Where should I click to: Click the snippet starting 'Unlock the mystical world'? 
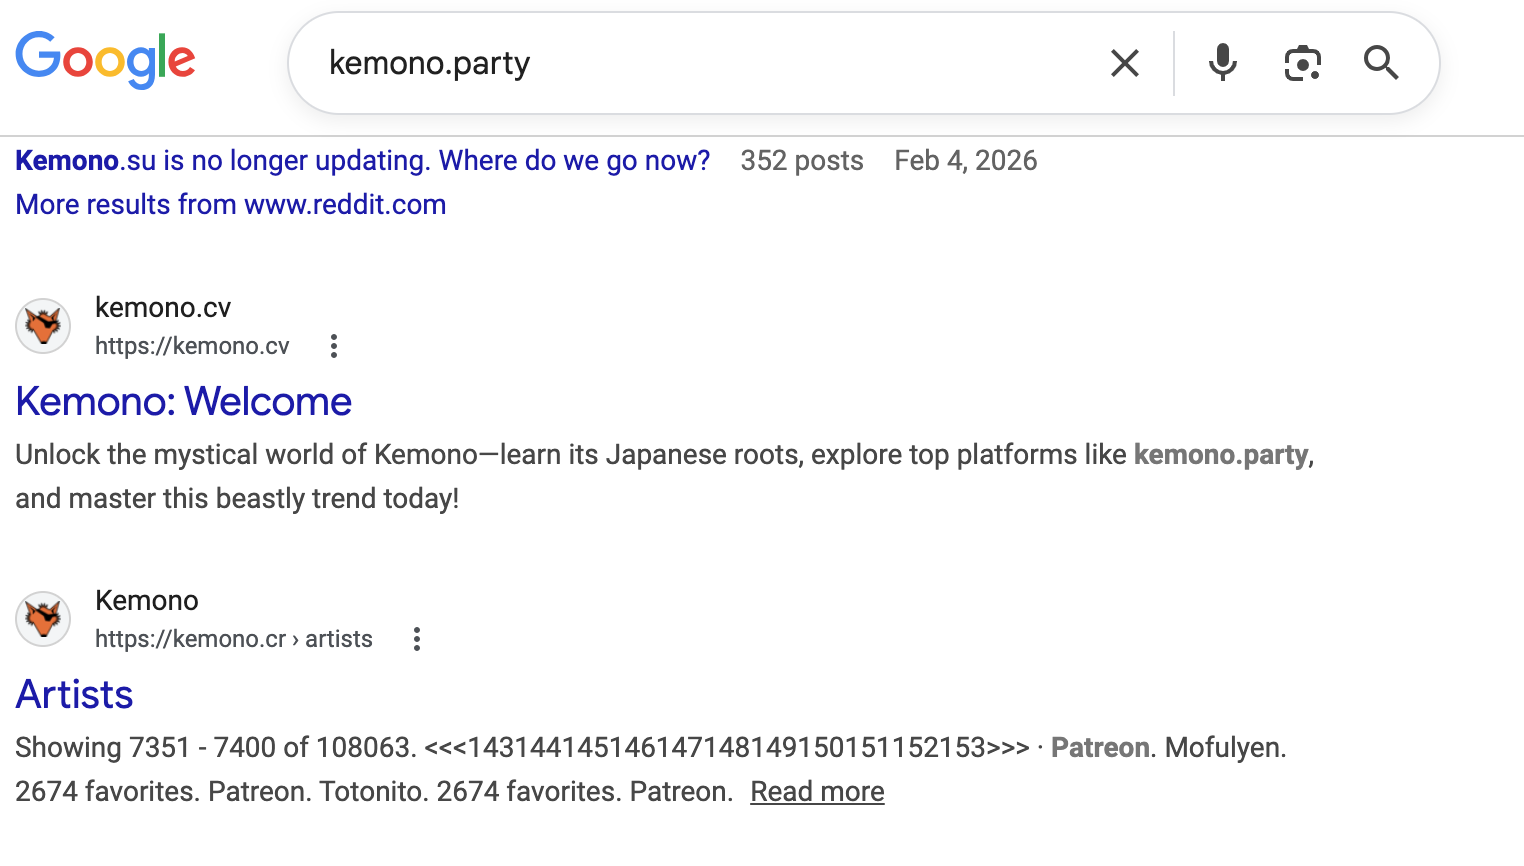665,476
